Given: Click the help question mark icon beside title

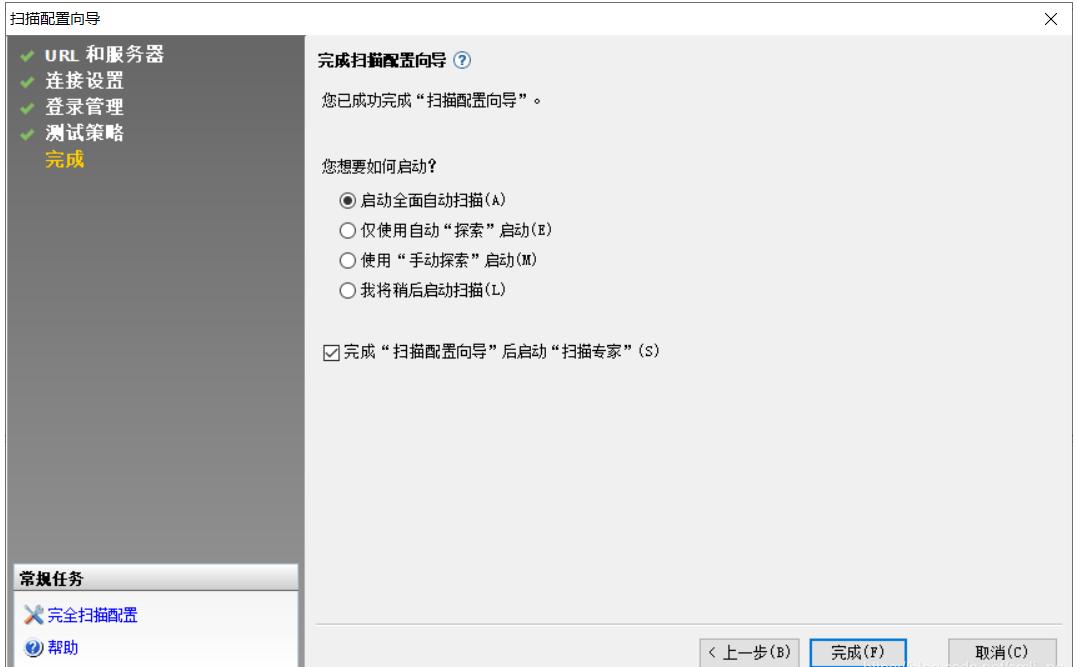Looking at the screenshot, I should click(462, 60).
